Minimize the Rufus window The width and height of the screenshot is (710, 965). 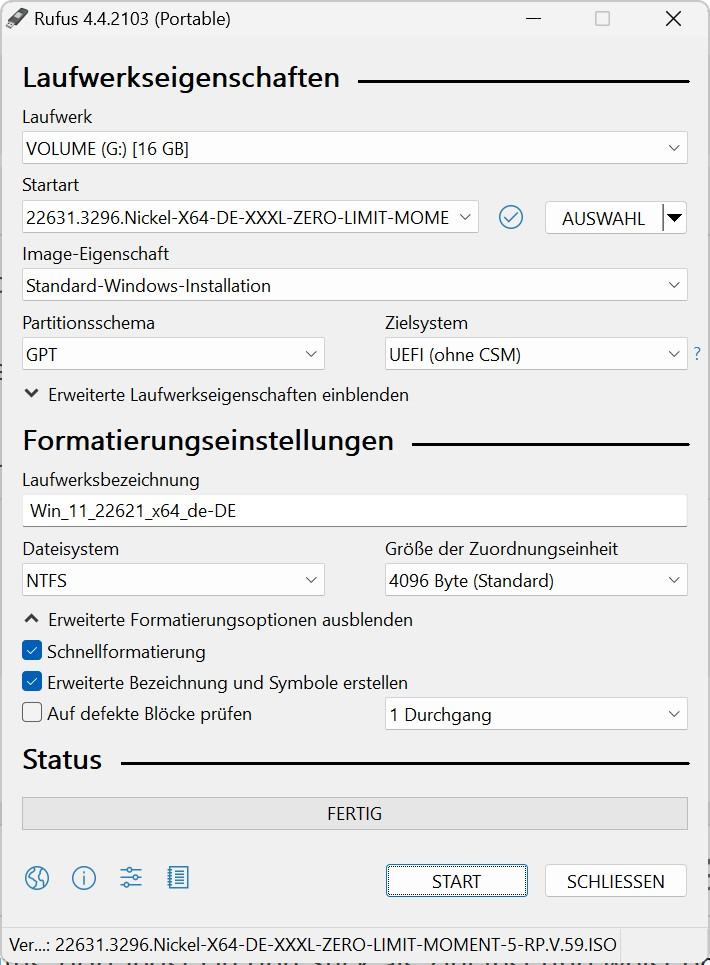click(533, 18)
